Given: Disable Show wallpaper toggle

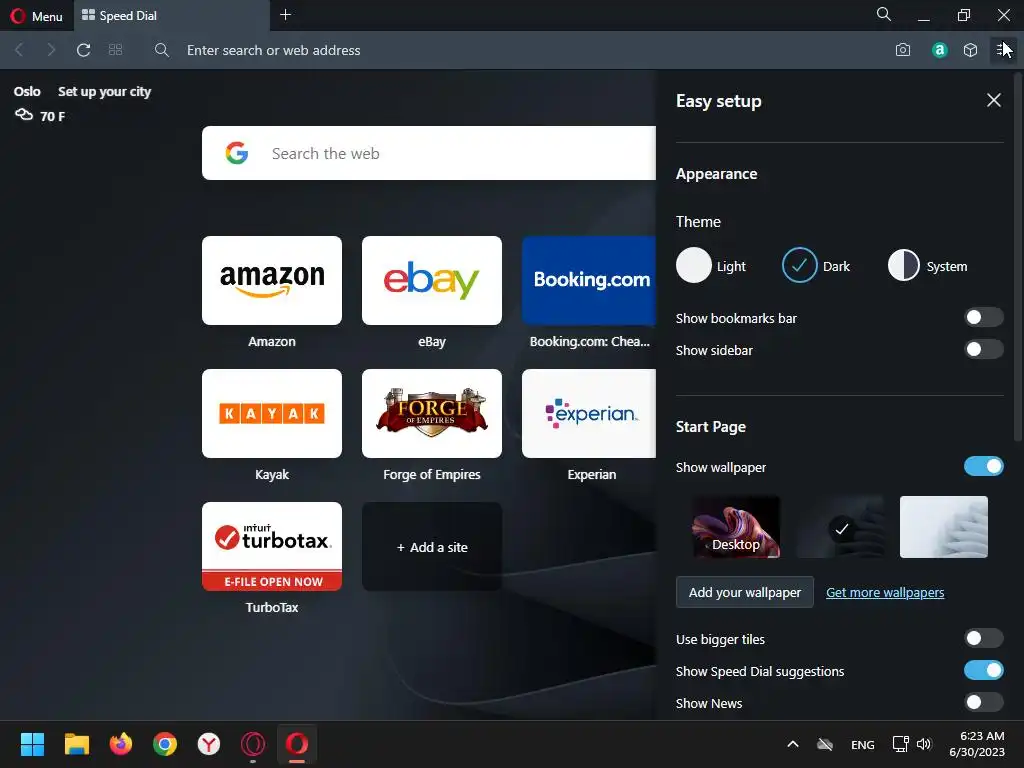Looking at the screenshot, I should click(984, 466).
